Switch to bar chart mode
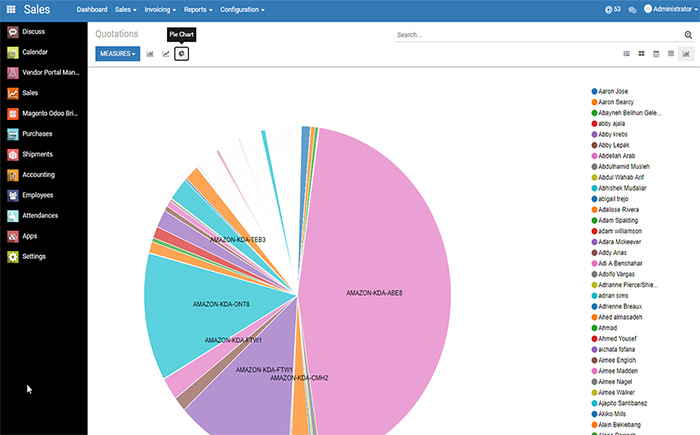 coord(150,54)
